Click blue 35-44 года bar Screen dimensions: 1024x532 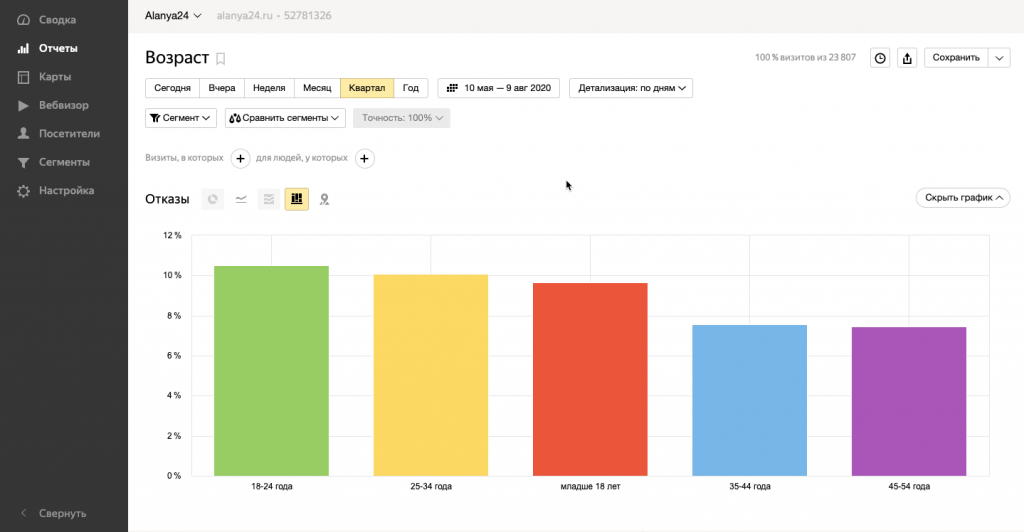click(x=750, y=400)
